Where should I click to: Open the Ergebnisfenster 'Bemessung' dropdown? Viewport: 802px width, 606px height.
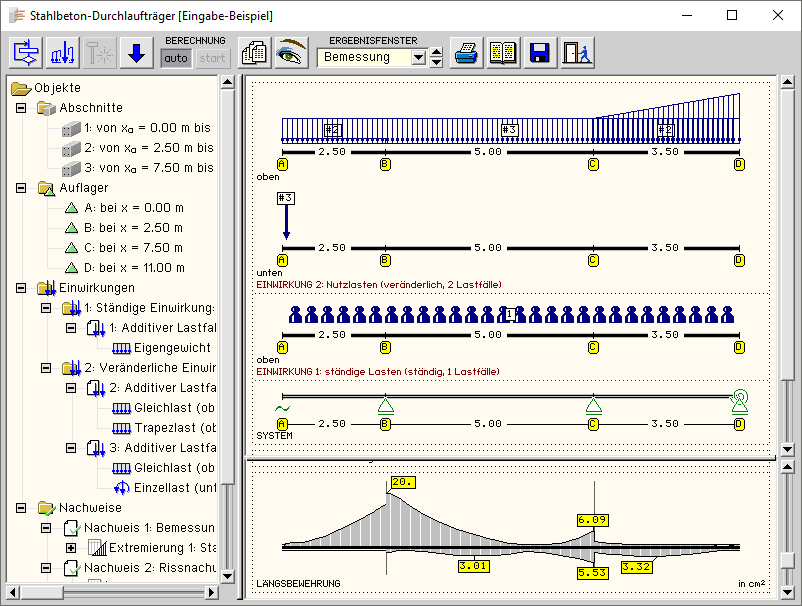[x=418, y=58]
